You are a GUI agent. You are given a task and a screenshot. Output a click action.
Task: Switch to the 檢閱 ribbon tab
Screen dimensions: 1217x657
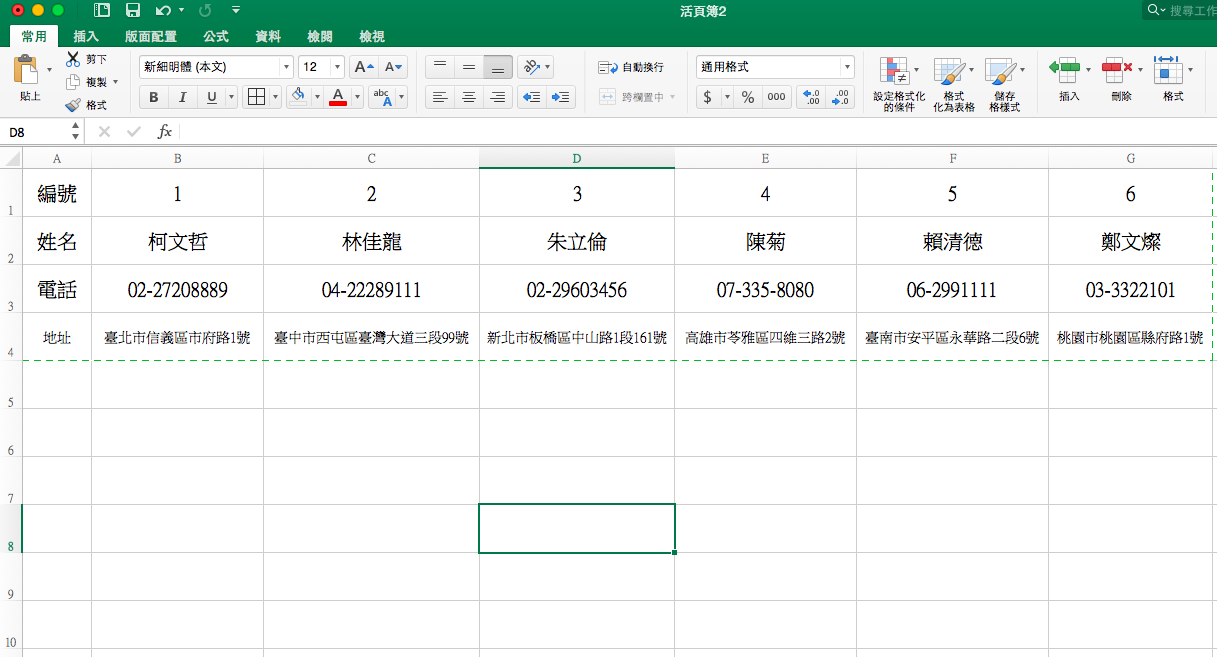(x=320, y=36)
